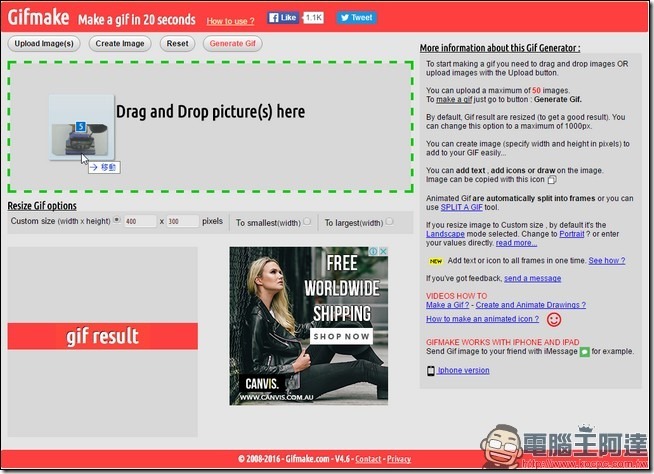This screenshot has height=474, width=654.
Task: Click the red smiley face icon
Action: (x=553, y=320)
